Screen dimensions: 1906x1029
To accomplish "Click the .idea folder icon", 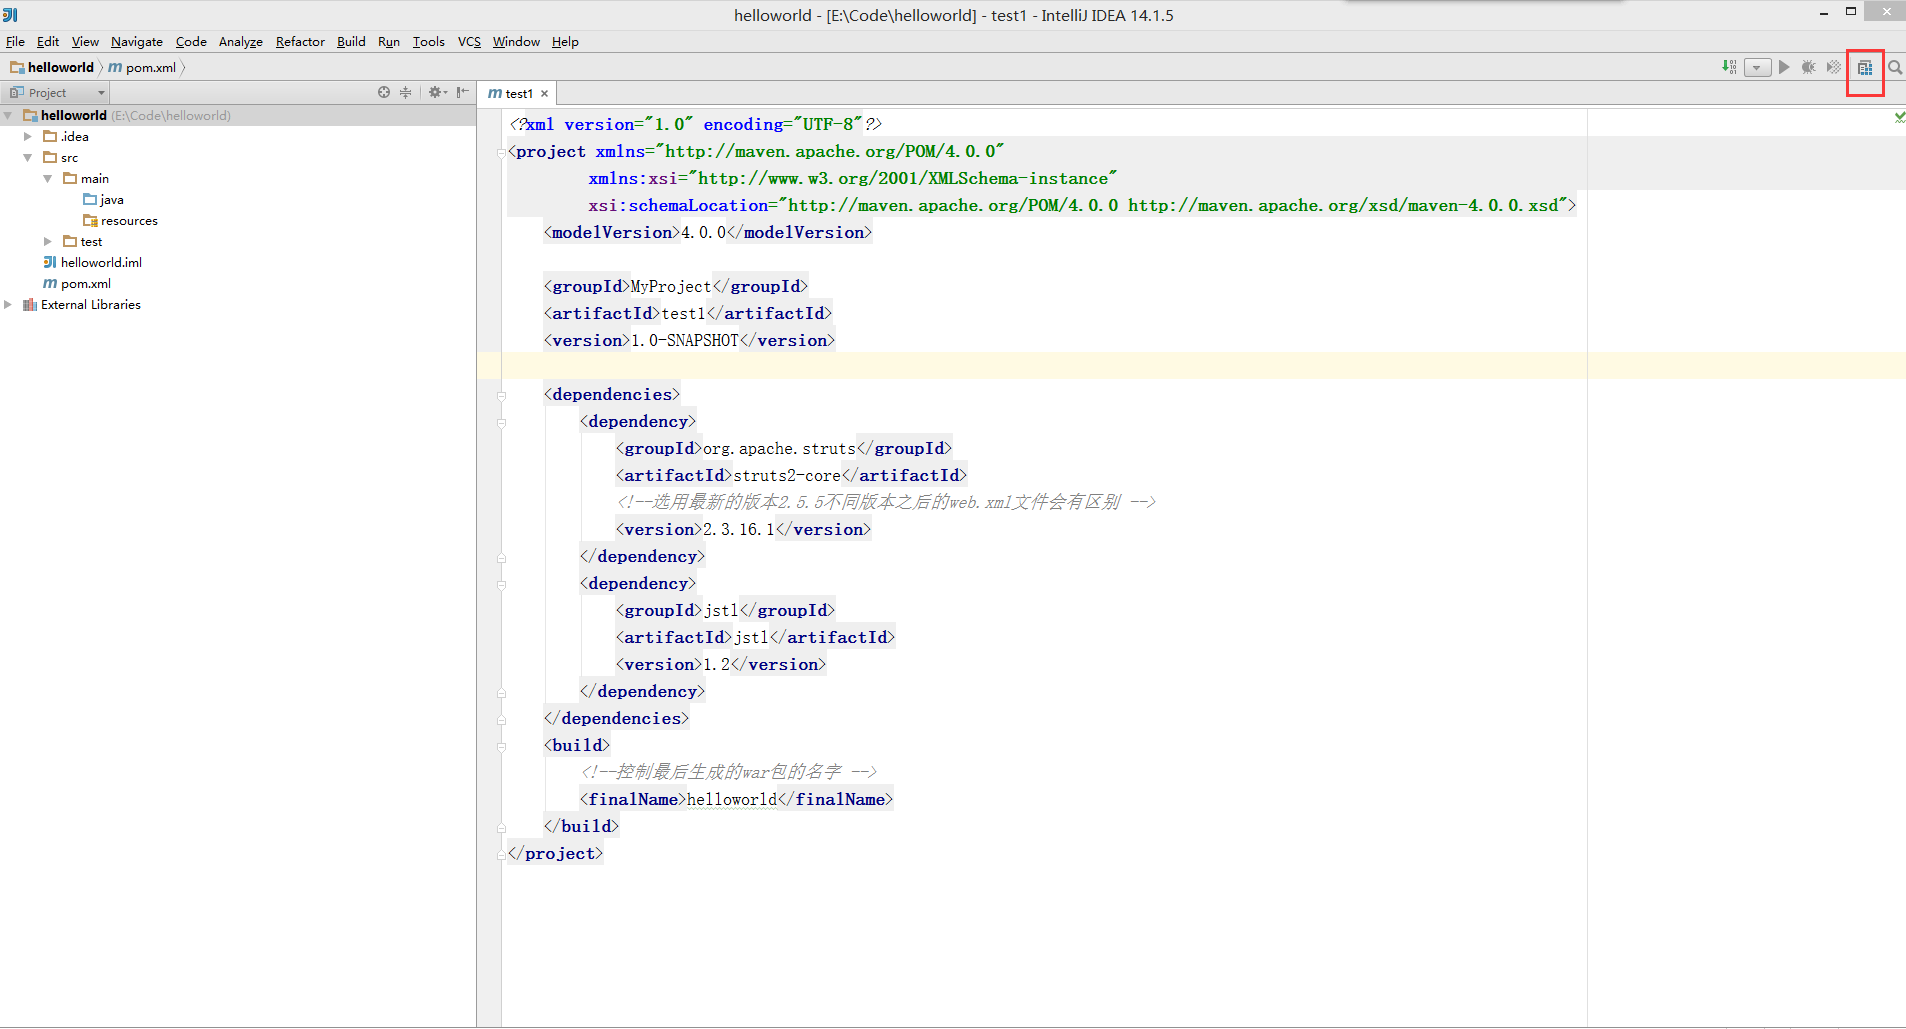I will coord(50,136).
